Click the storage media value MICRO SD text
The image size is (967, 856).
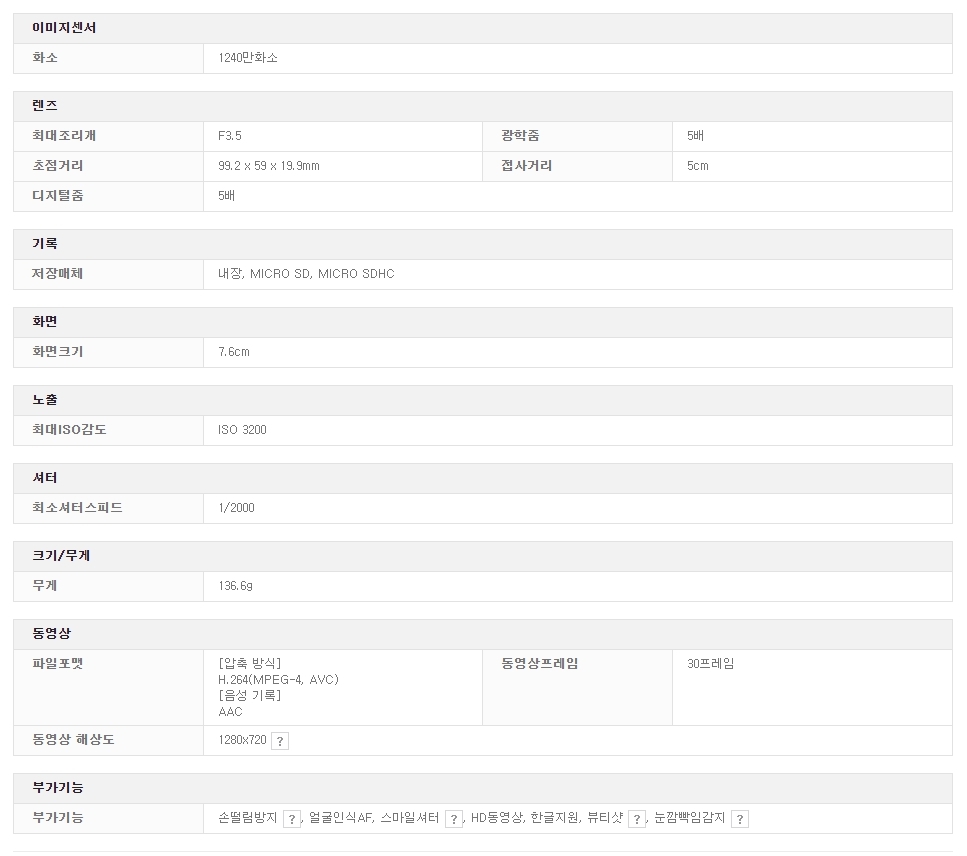(280, 274)
